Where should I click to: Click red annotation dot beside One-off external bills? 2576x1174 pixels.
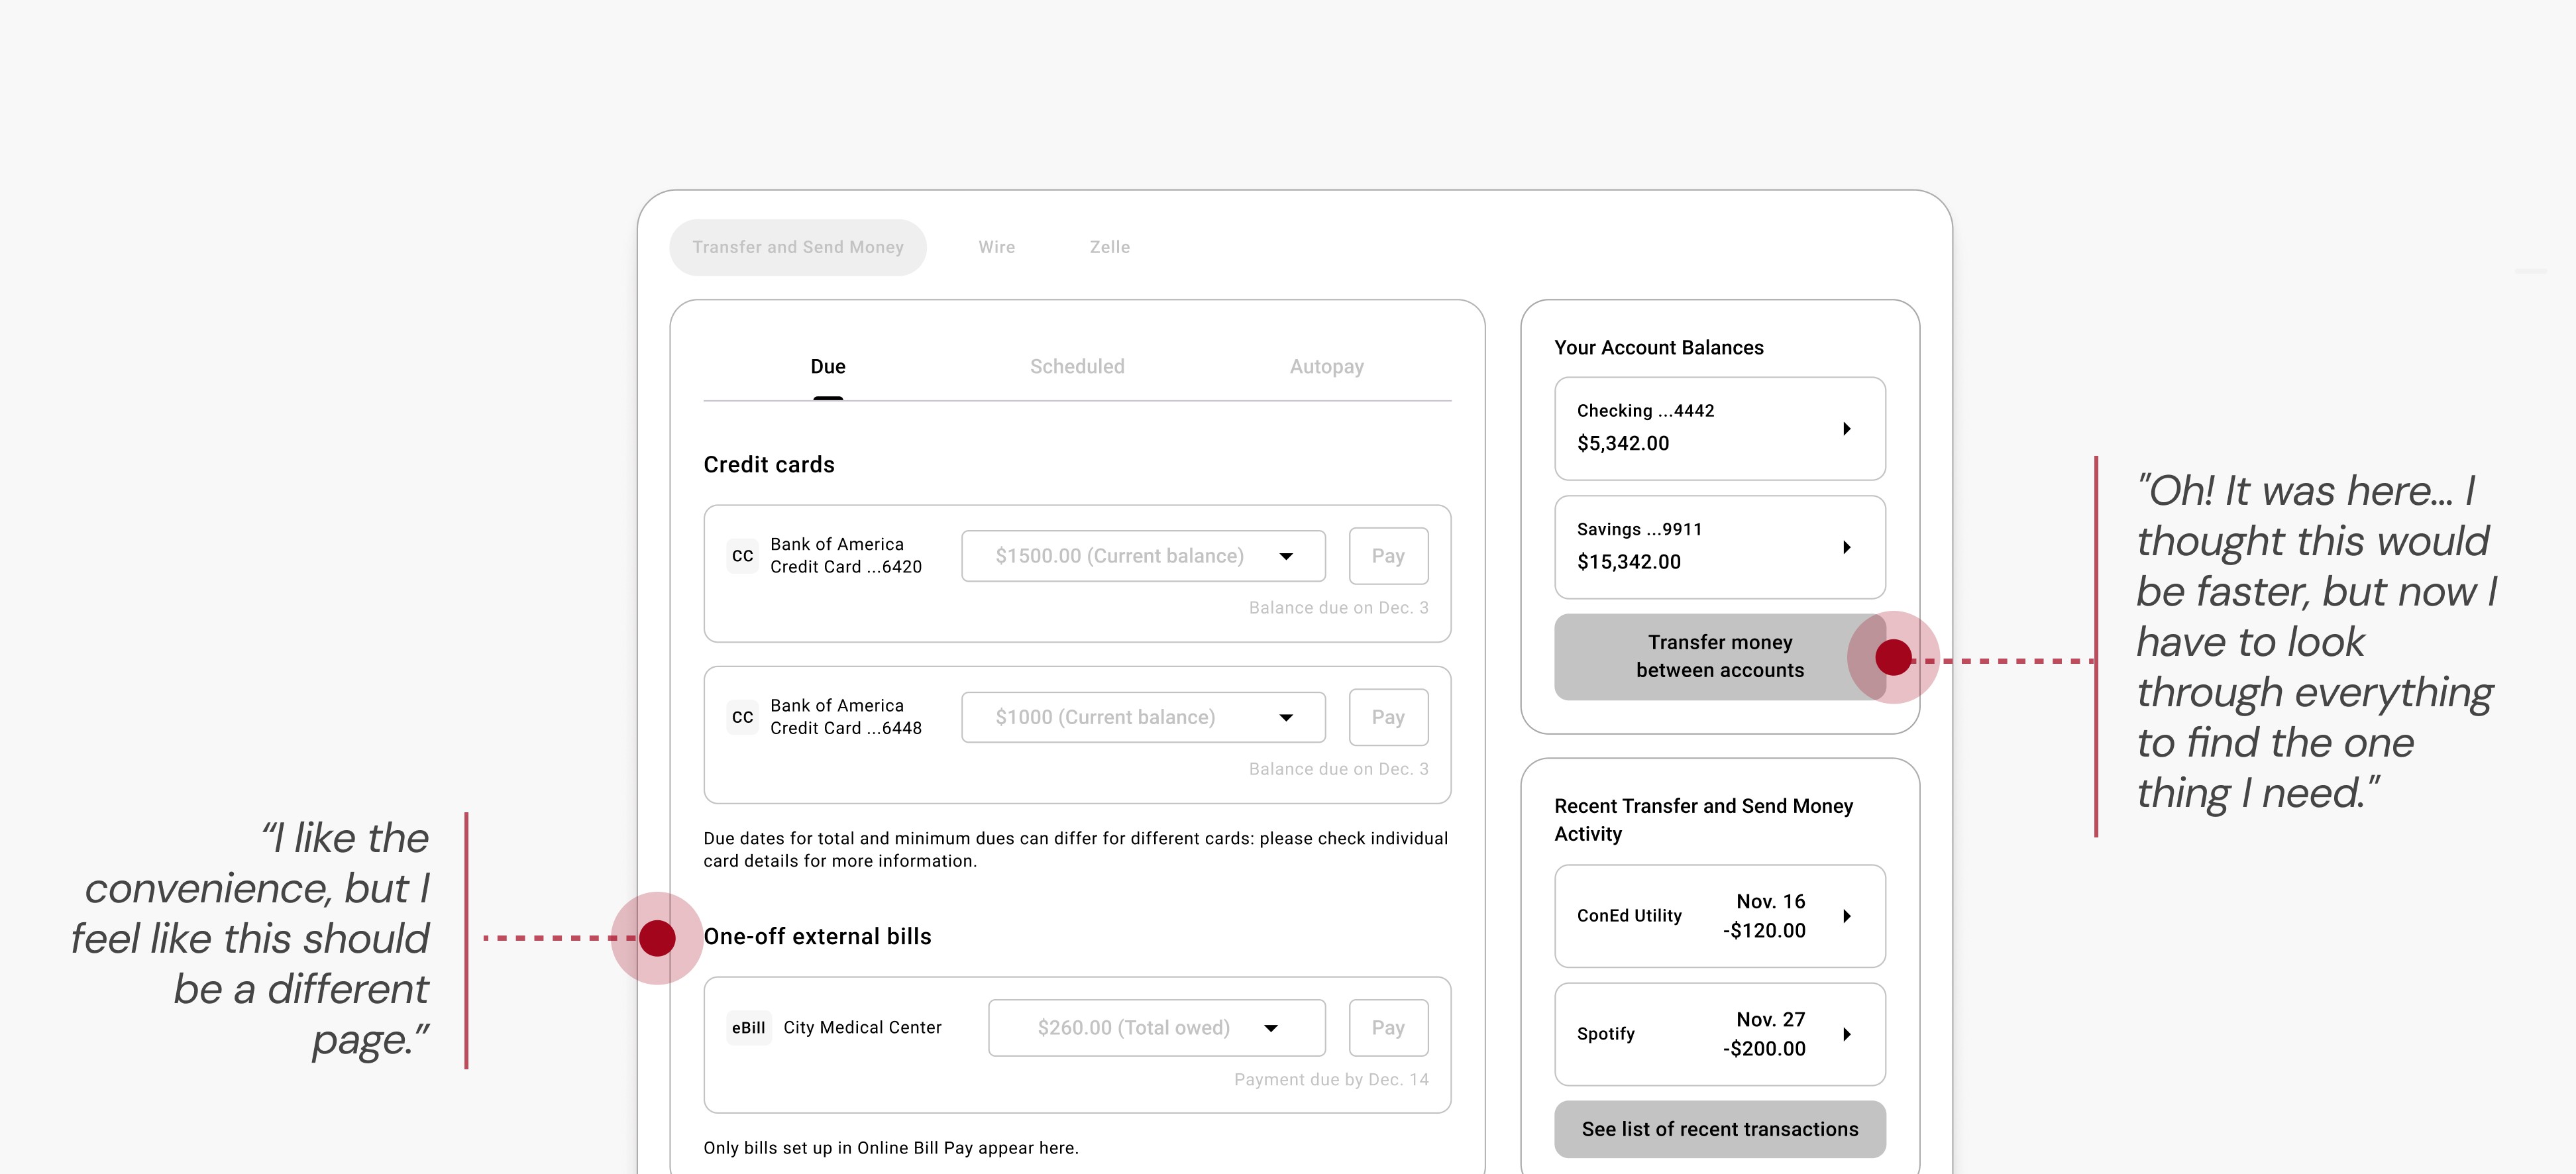point(657,938)
